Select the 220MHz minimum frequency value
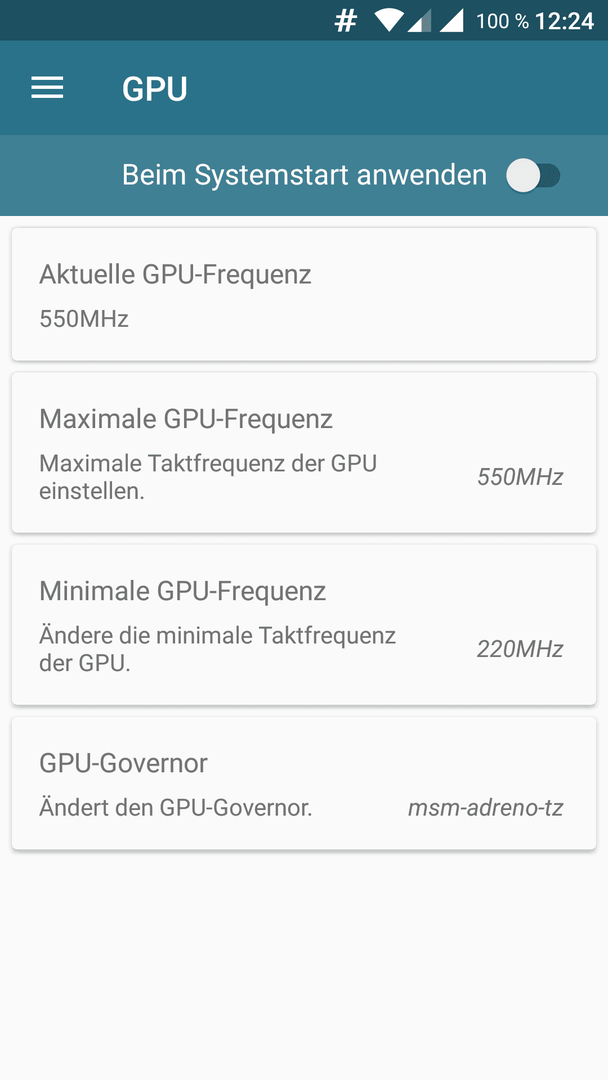The image size is (608, 1080). pos(521,649)
